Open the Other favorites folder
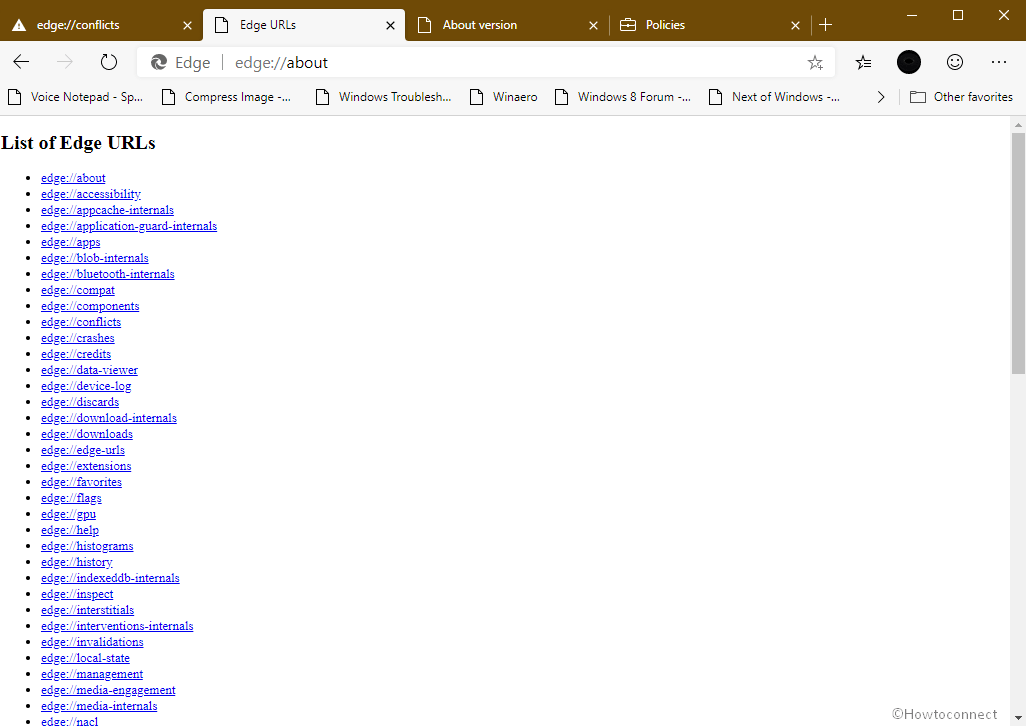Screen dimensions: 1026x726 961,97
